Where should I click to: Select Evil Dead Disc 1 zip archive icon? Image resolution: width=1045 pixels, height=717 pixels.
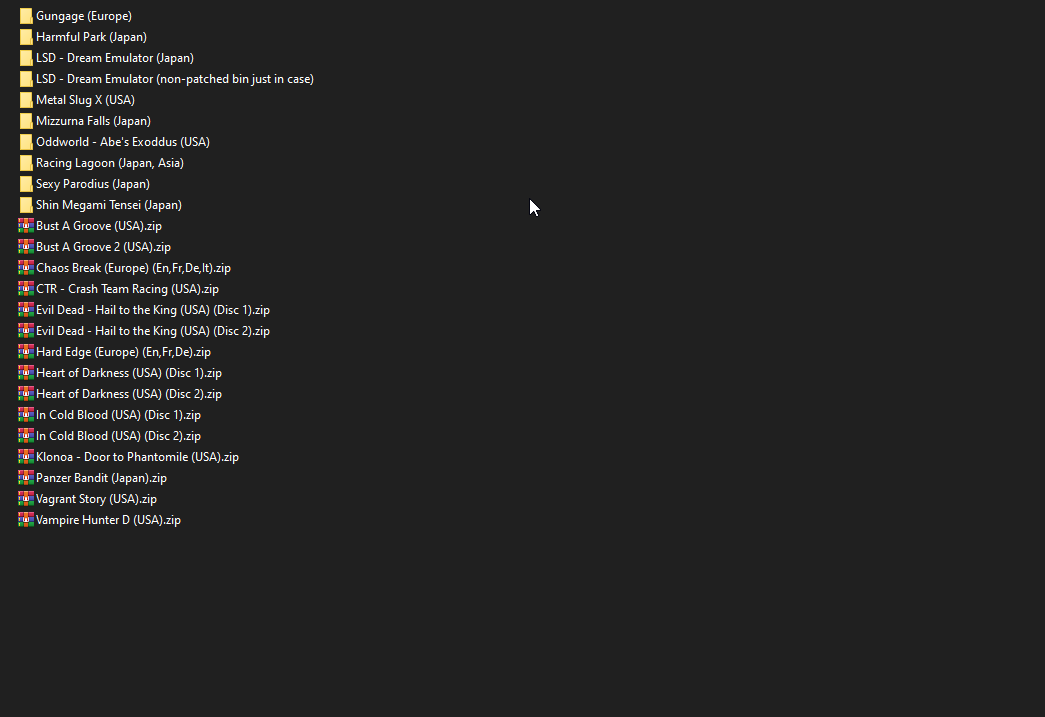[26, 310]
